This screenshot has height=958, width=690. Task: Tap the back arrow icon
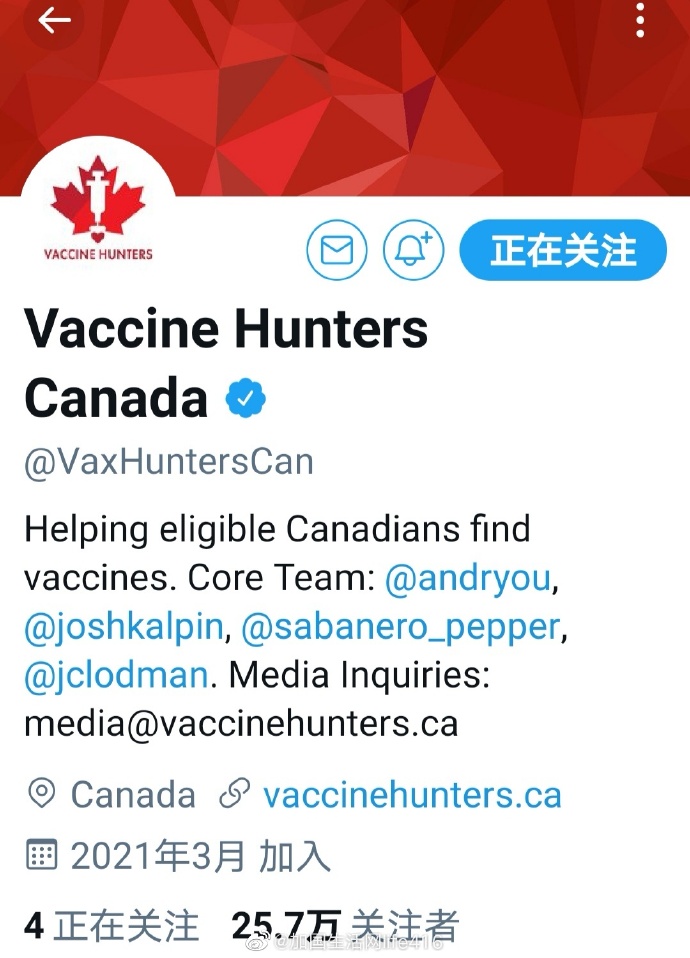54,21
